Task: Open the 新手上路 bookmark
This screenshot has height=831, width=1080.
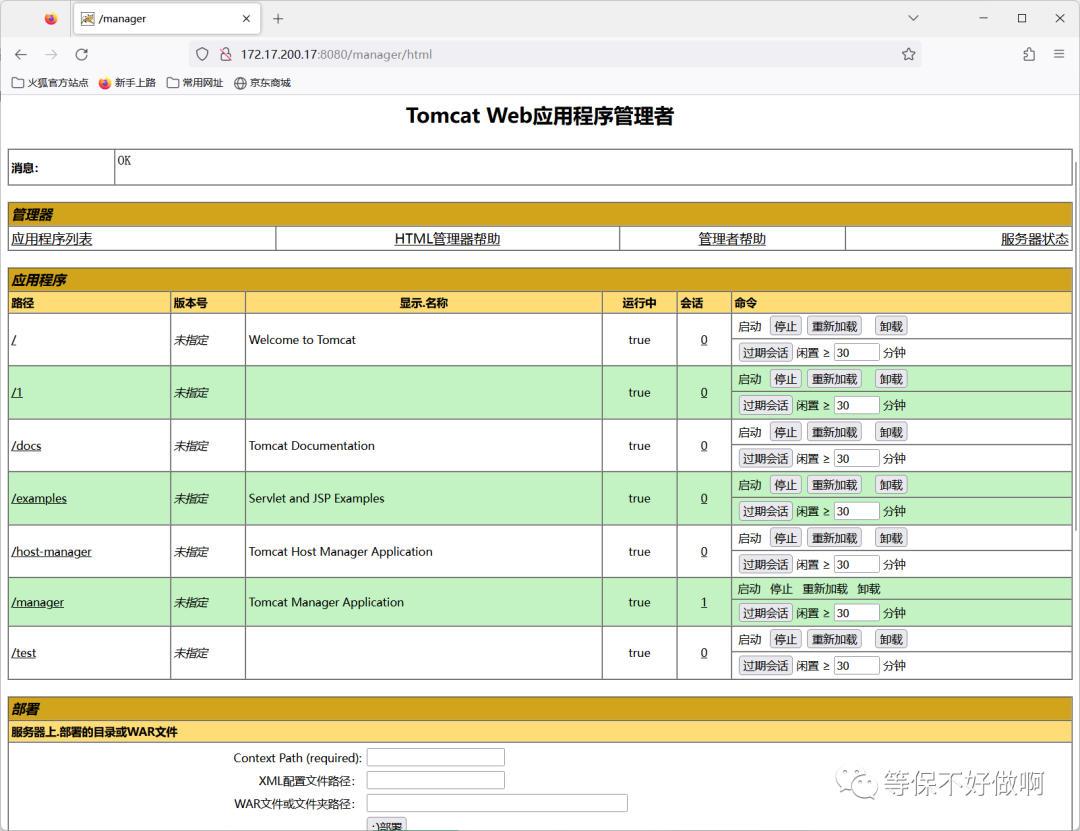Action: (127, 83)
